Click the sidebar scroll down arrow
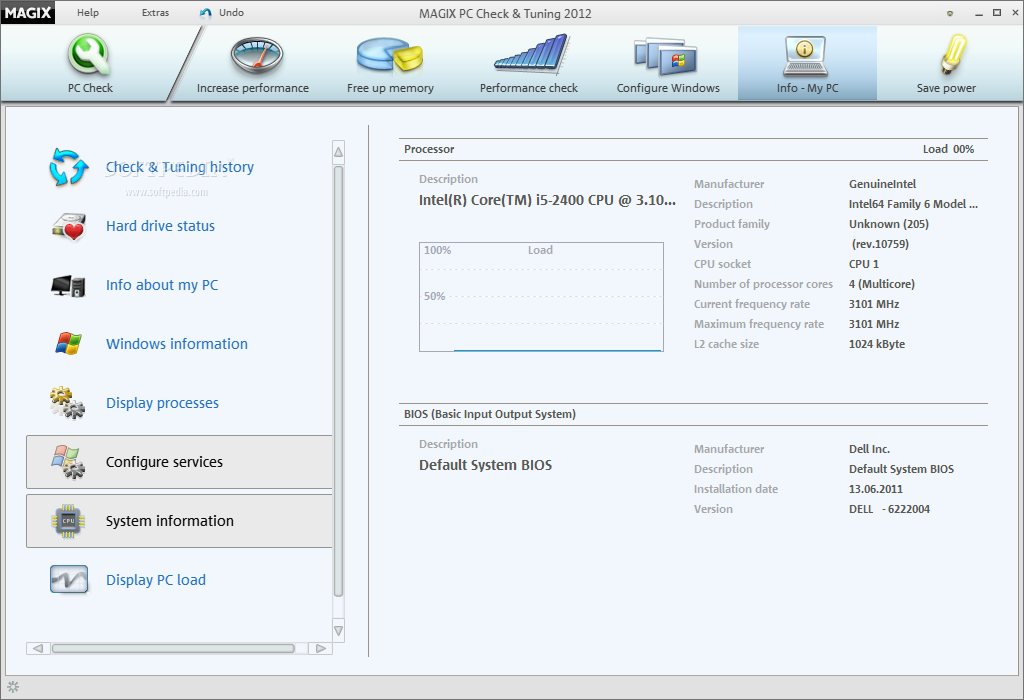 (x=338, y=631)
